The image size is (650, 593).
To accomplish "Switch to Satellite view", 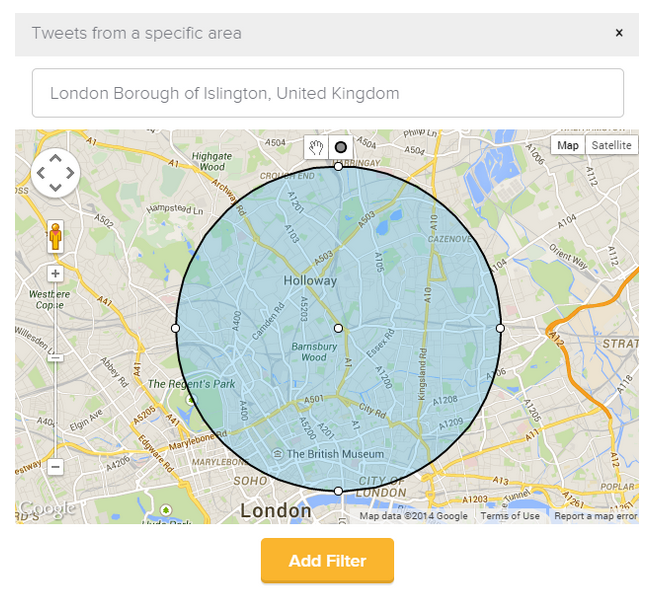I will point(611,145).
